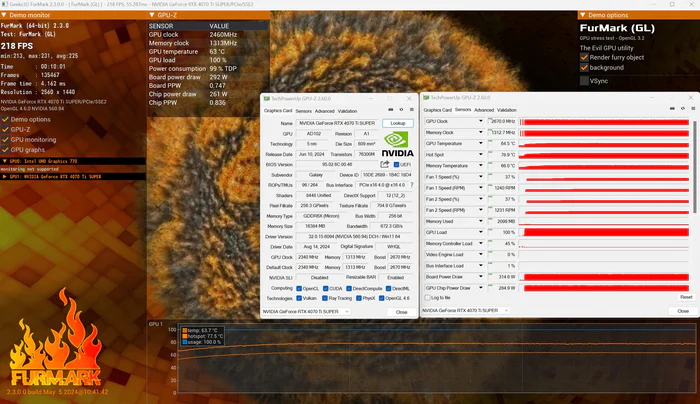This screenshot has height=404, width=700.
Task: Click the screenshot camera icon in left GPU-Z window
Action: (x=391, y=109)
